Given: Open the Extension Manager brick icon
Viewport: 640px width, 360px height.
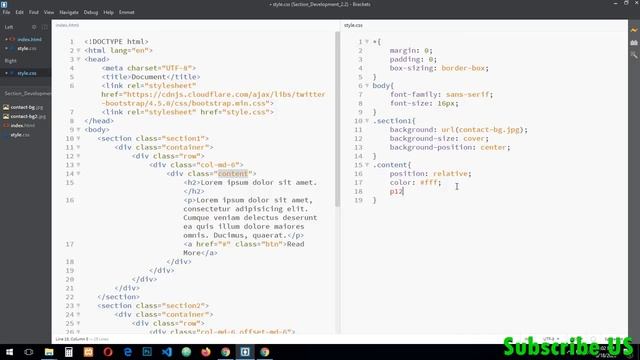Looking at the screenshot, I should (634, 42).
